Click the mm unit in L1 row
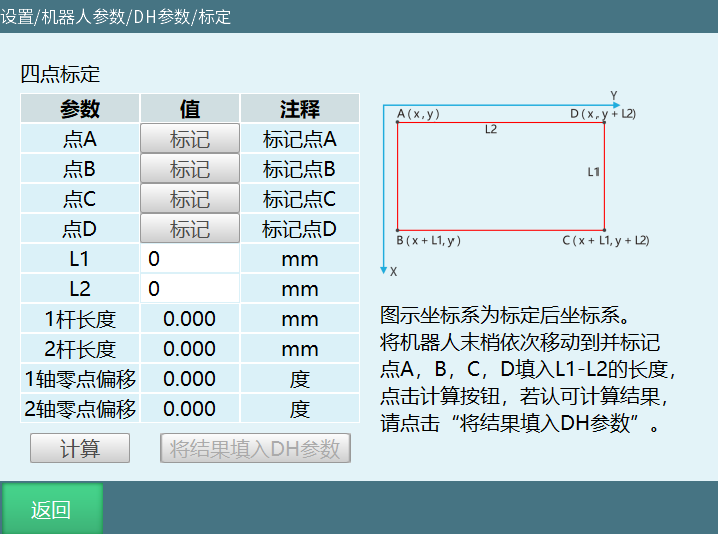 pyautogui.click(x=299, y=259)
